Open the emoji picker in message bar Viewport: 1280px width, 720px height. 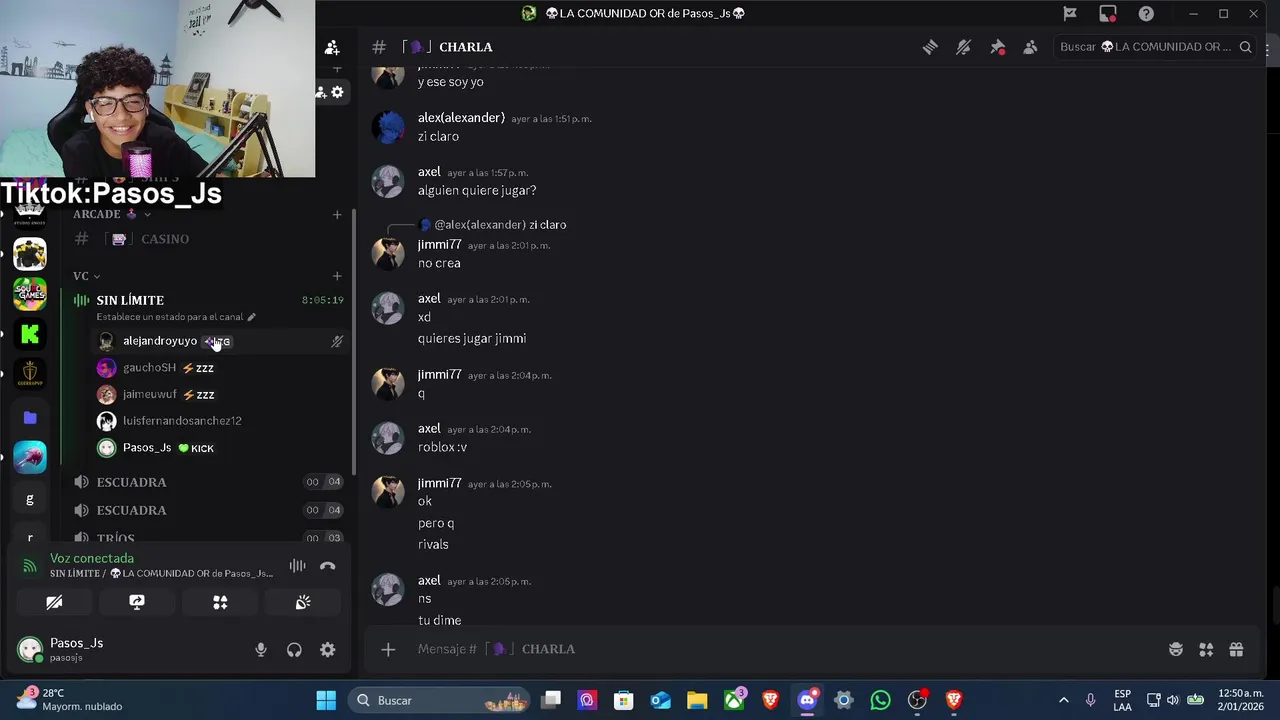(x=1176, y=649)
